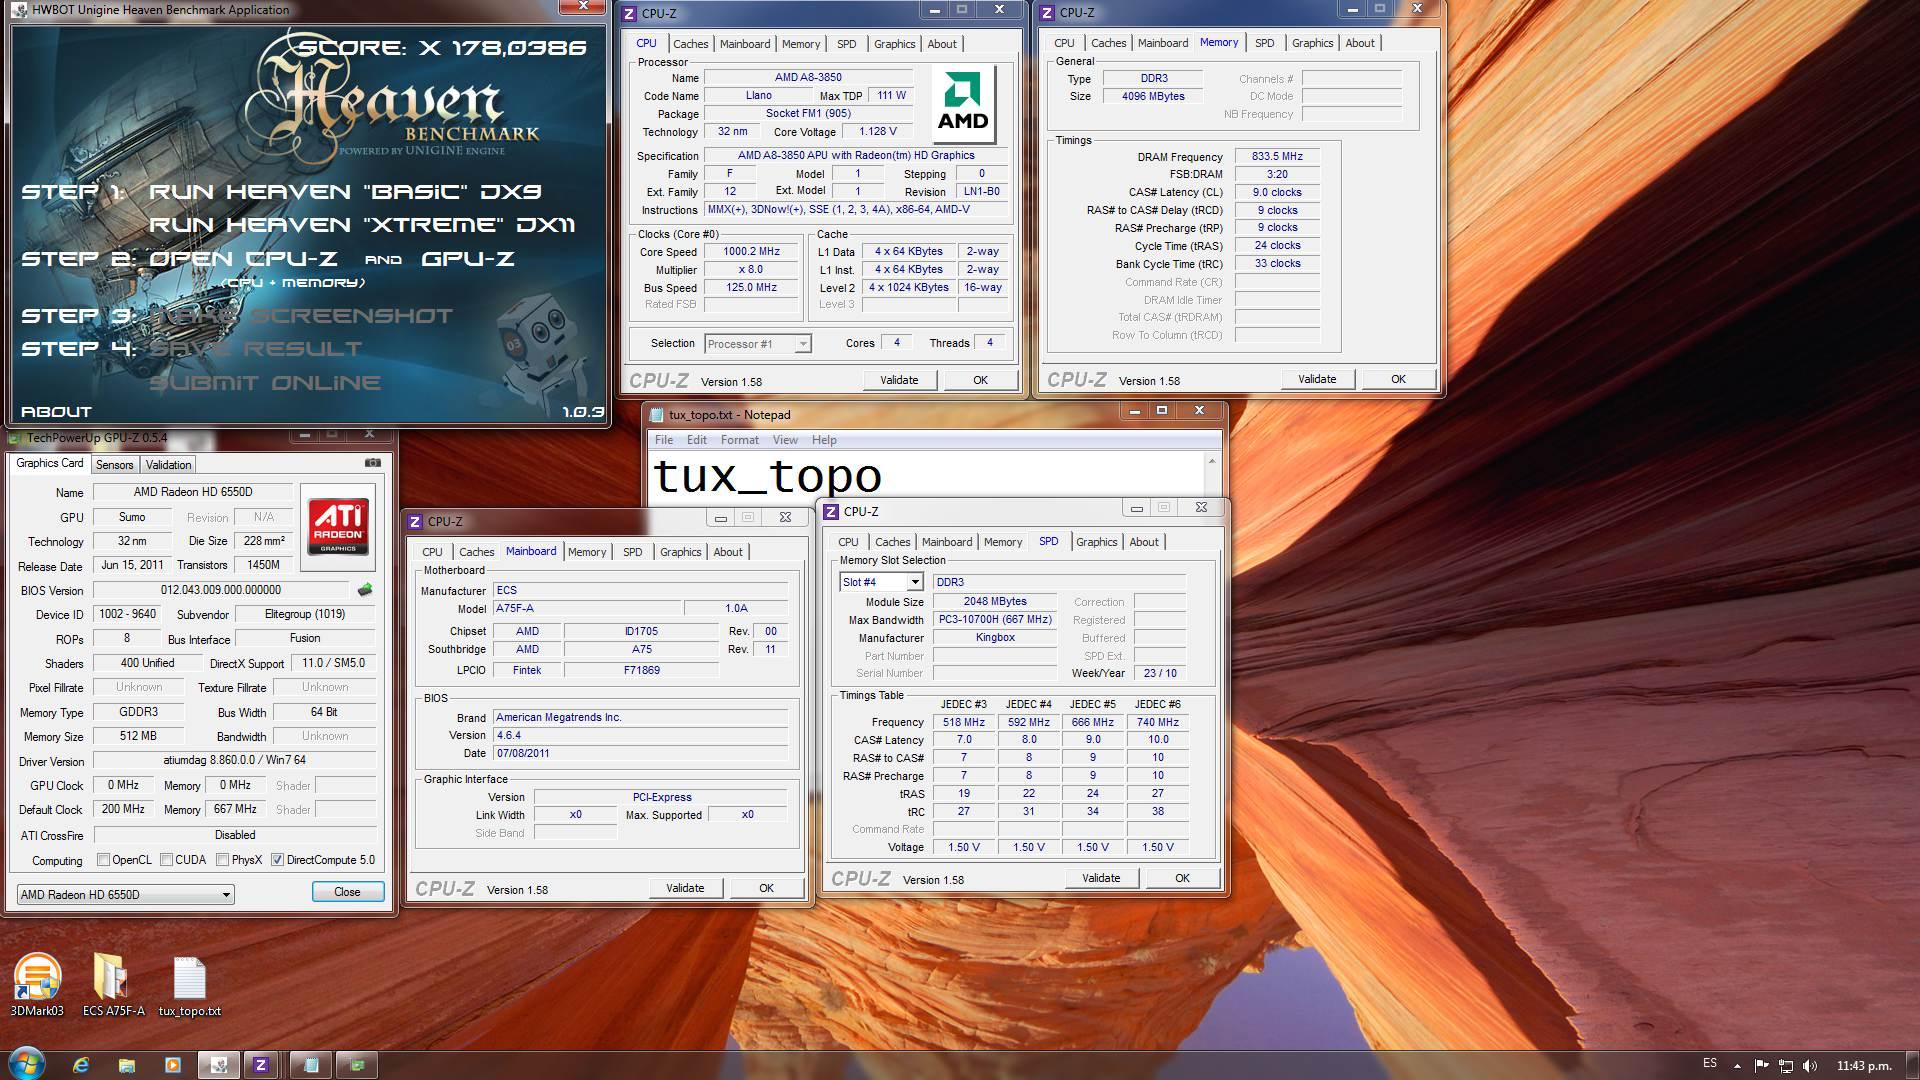This screenshot has width=1920, height=1080.
Task: Open the Notepad Help menu
Action: point(824,440)
